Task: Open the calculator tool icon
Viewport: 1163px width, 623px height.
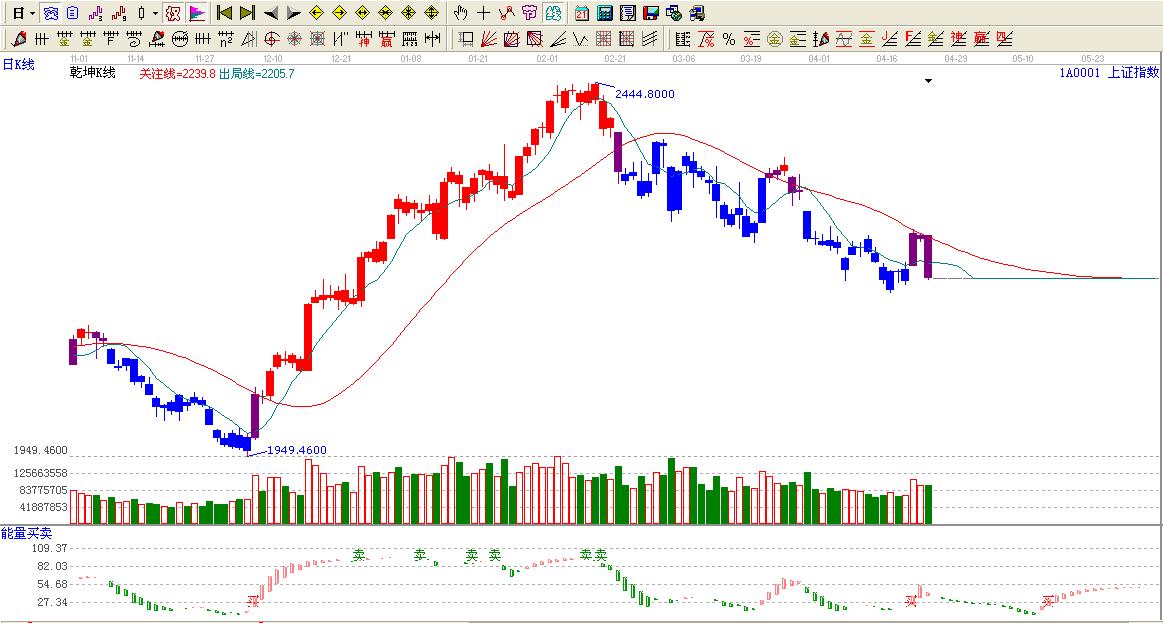Action: tap(604, 13)
